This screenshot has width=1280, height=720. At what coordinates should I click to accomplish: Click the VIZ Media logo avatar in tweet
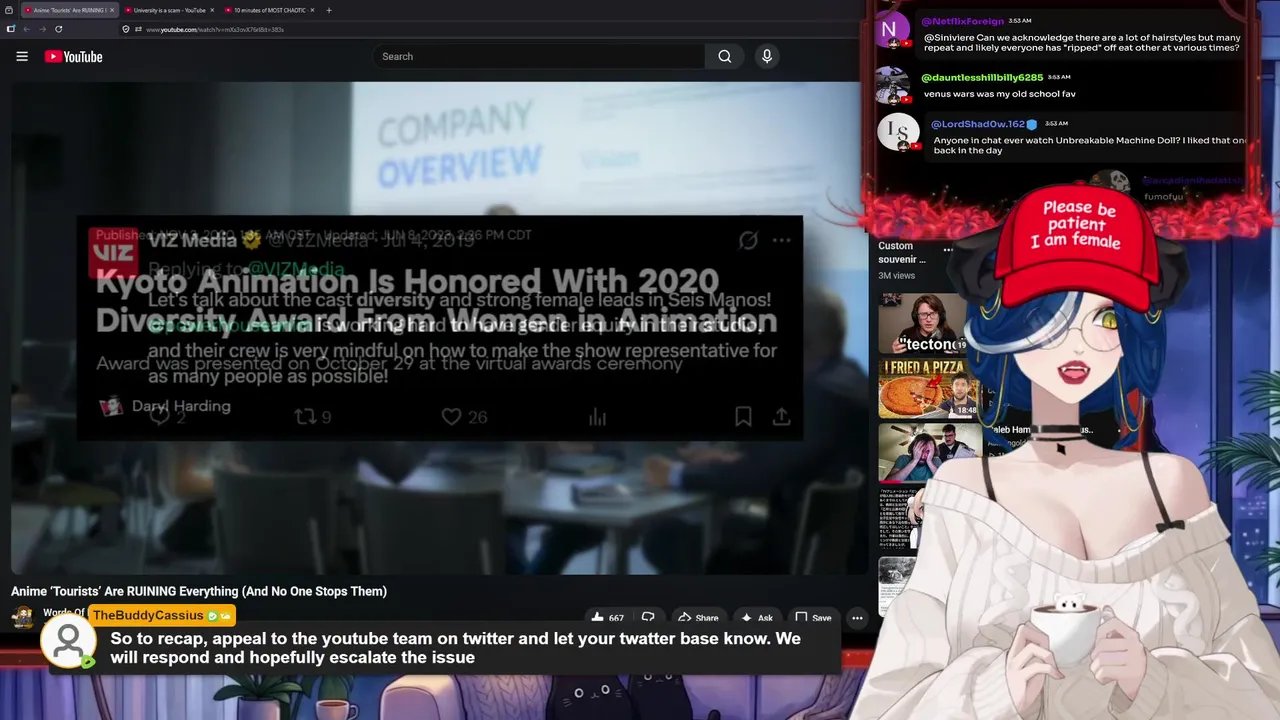(x=112, y=252)
